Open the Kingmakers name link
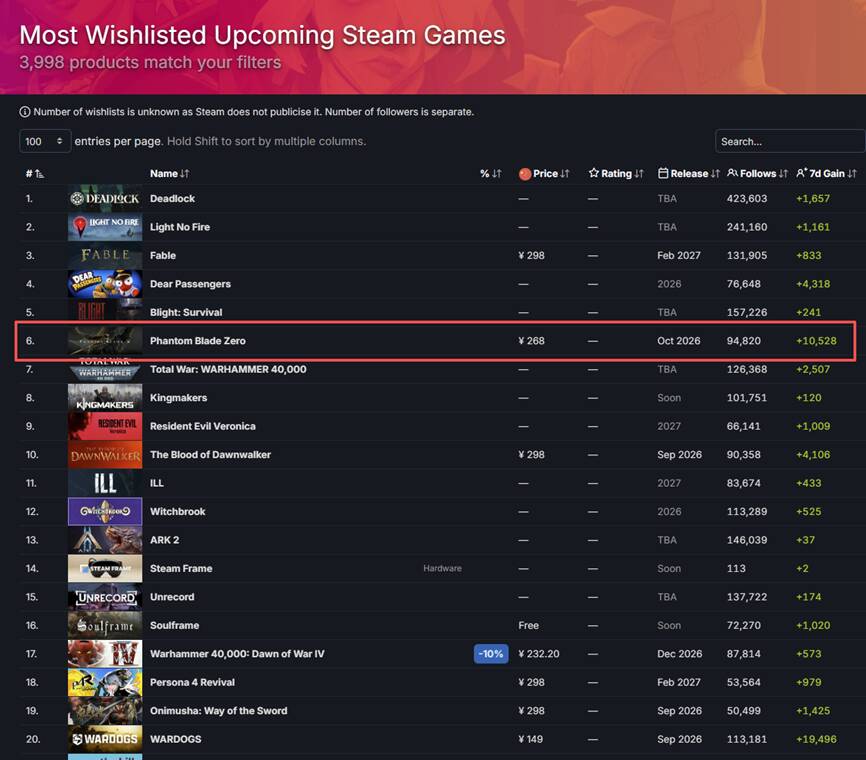Image resolution: width=866 pixels, height=760 pixels. coord(178,398)
